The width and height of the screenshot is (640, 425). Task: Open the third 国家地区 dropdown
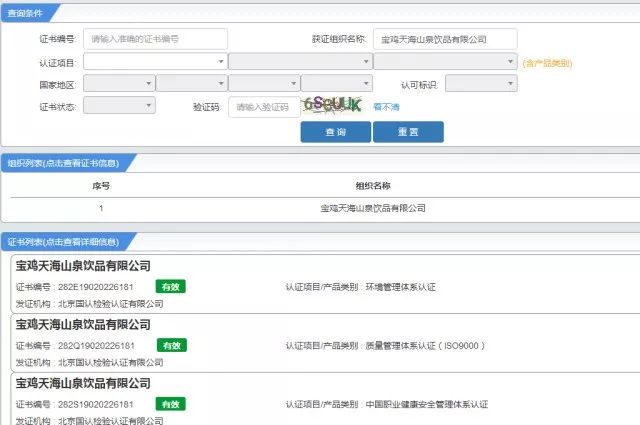(264, 83)
